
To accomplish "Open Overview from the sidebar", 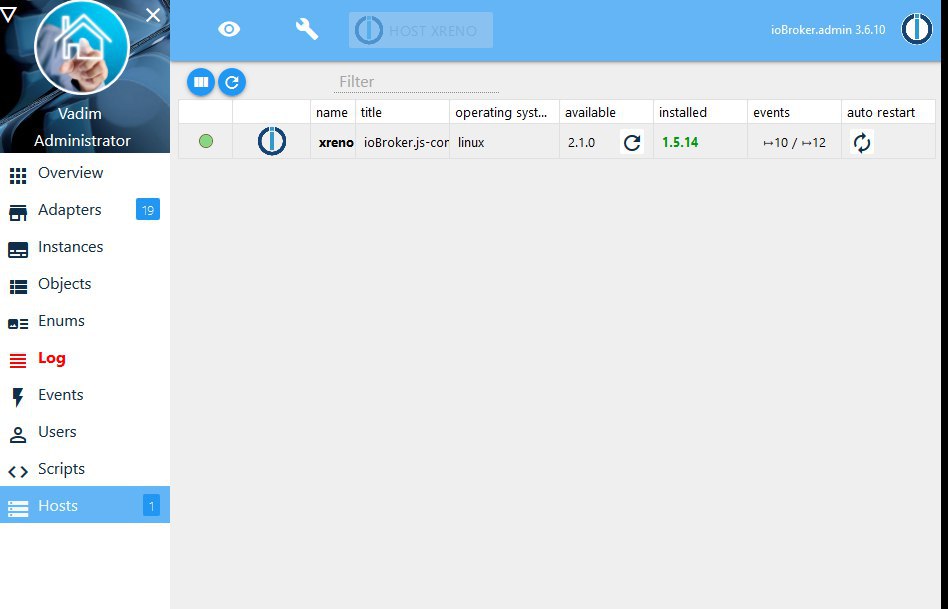I will tap(85, 173).
